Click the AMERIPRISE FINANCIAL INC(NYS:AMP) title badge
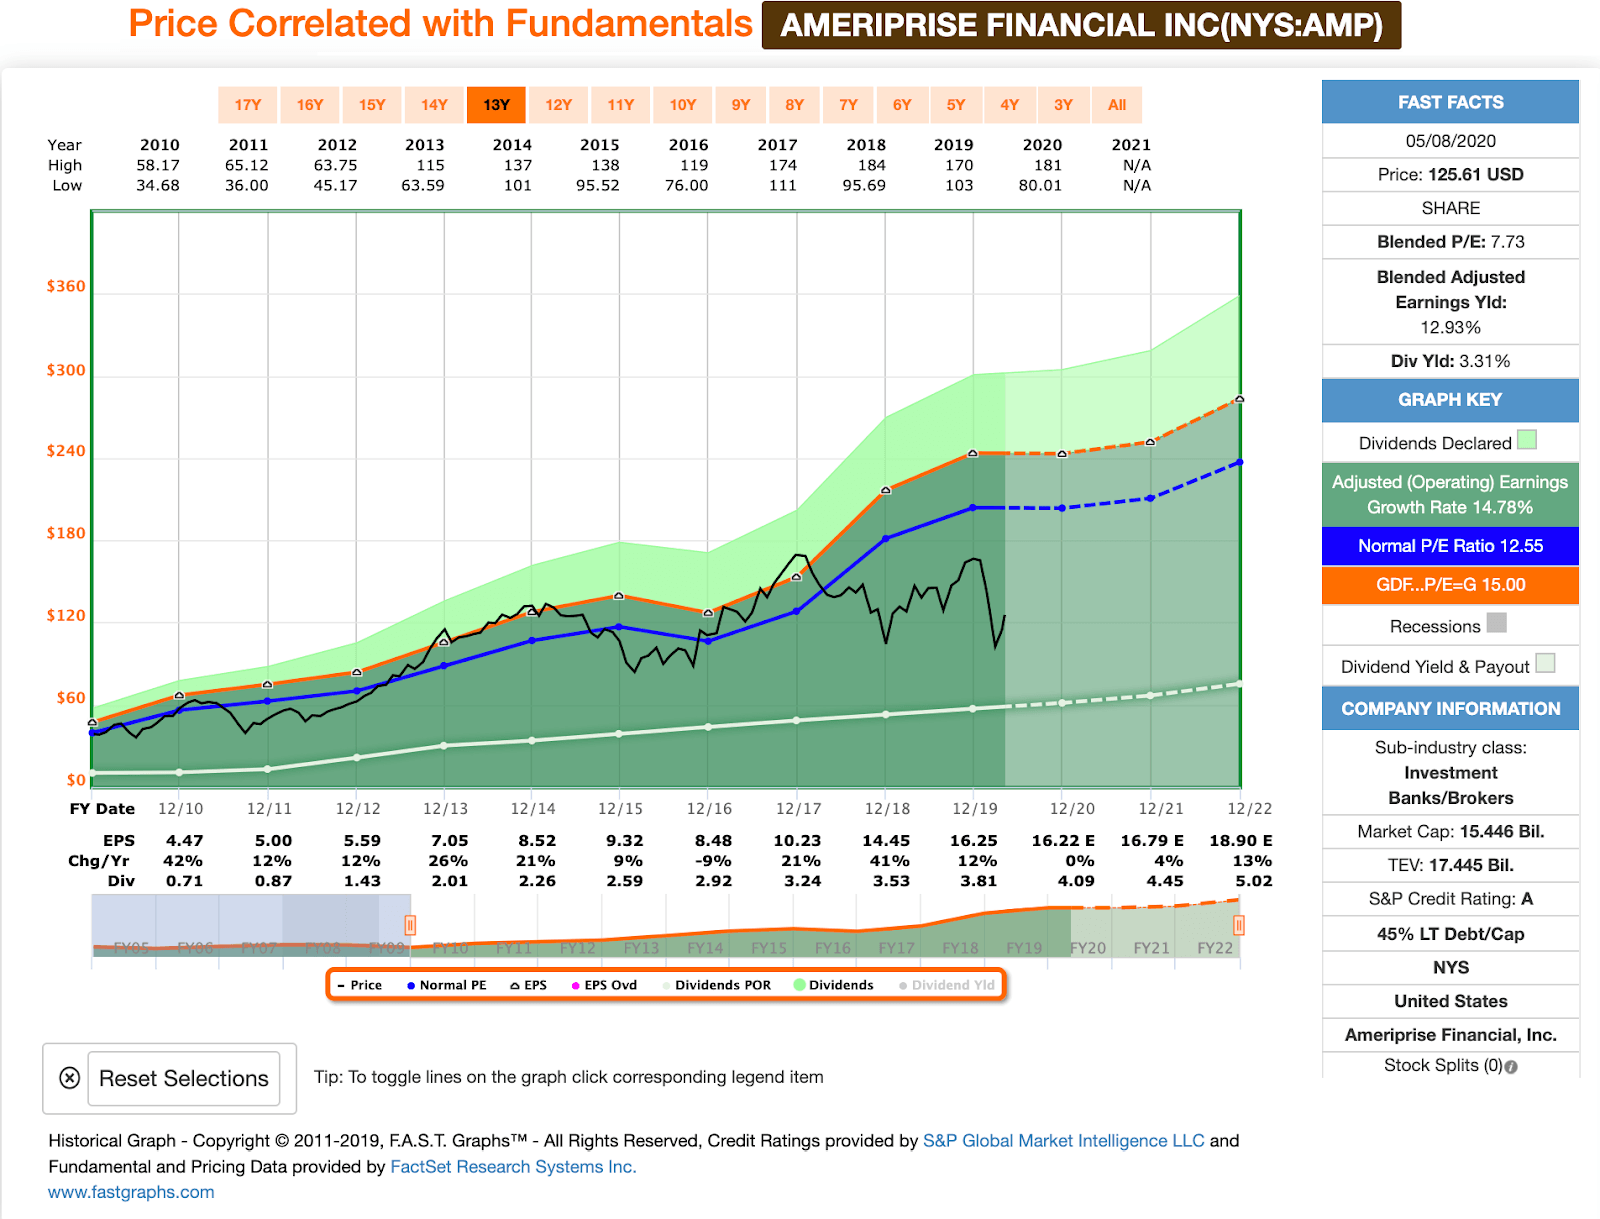The image size is (1600, 1219). pos(1081,25)
